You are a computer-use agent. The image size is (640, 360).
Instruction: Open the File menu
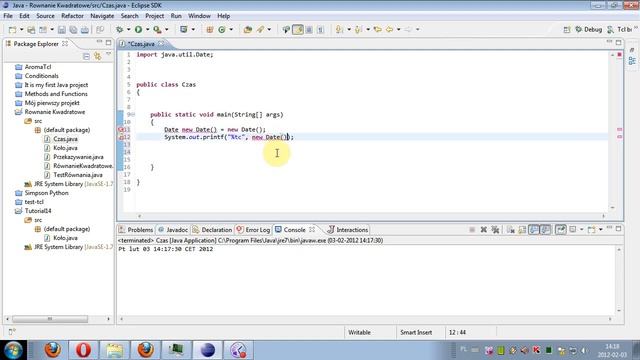click(8, 16)
